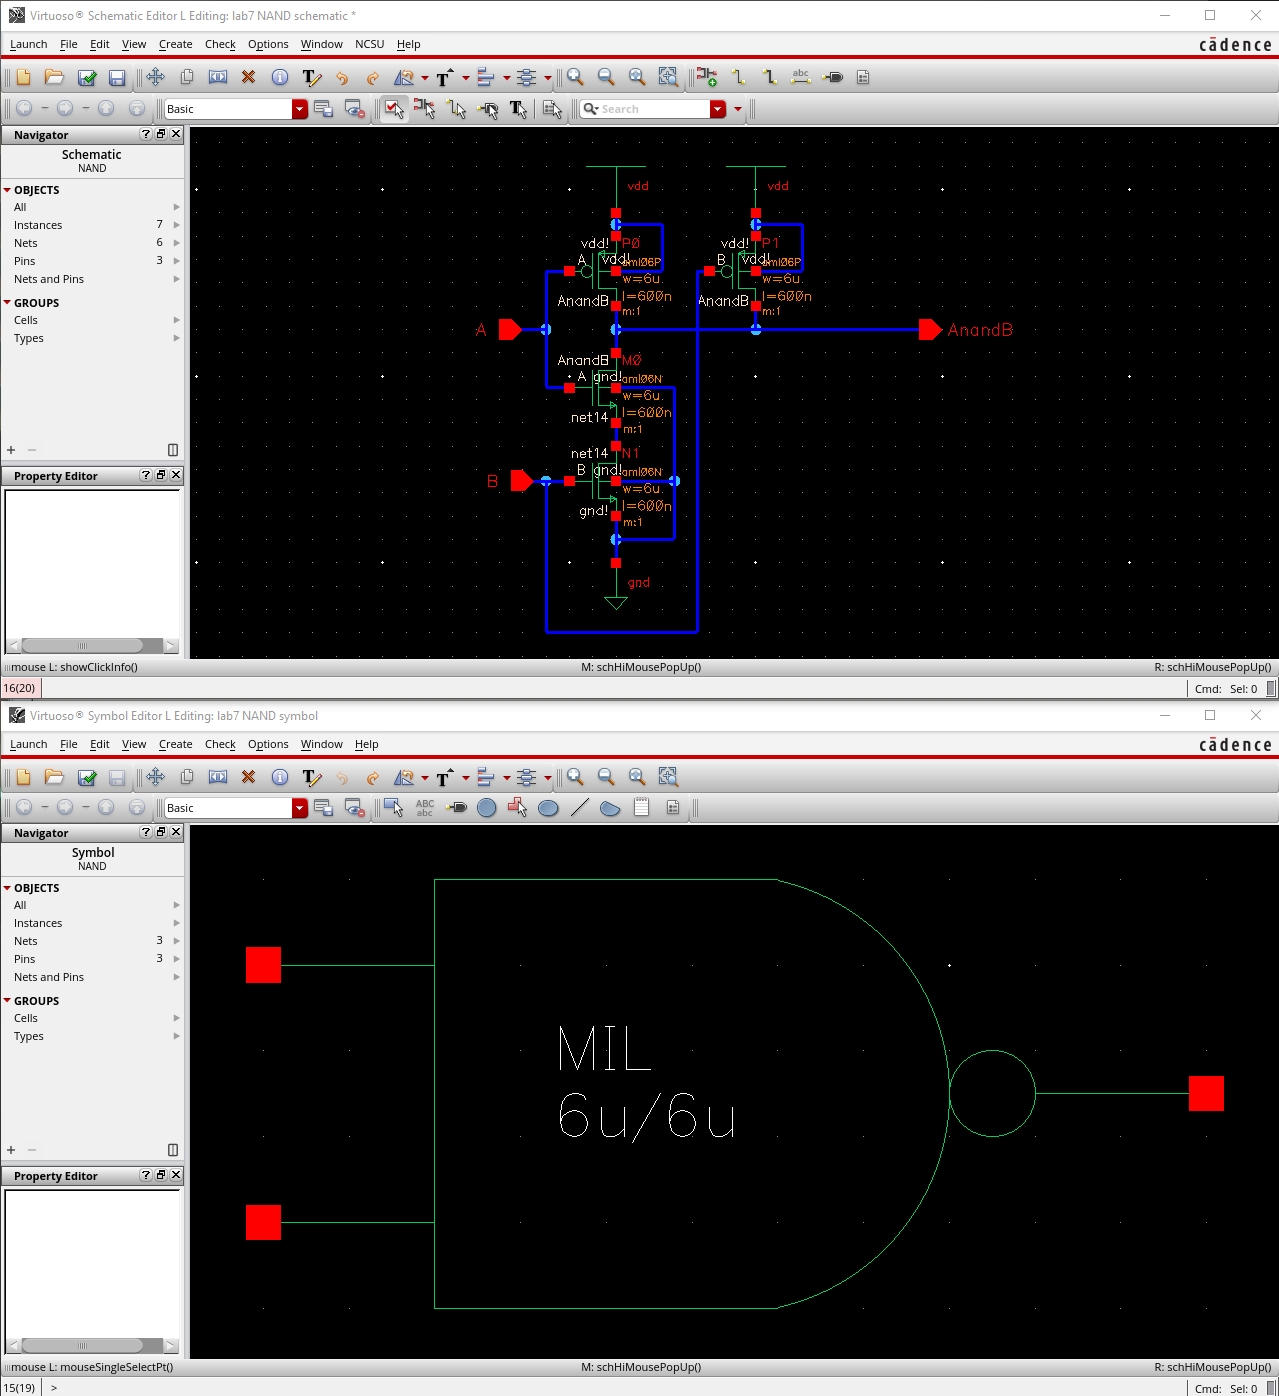The image size is (1279, 1396).
Task: Click the Create Pin icon in schematic toolbar
Action: click(x=833, y=77)
